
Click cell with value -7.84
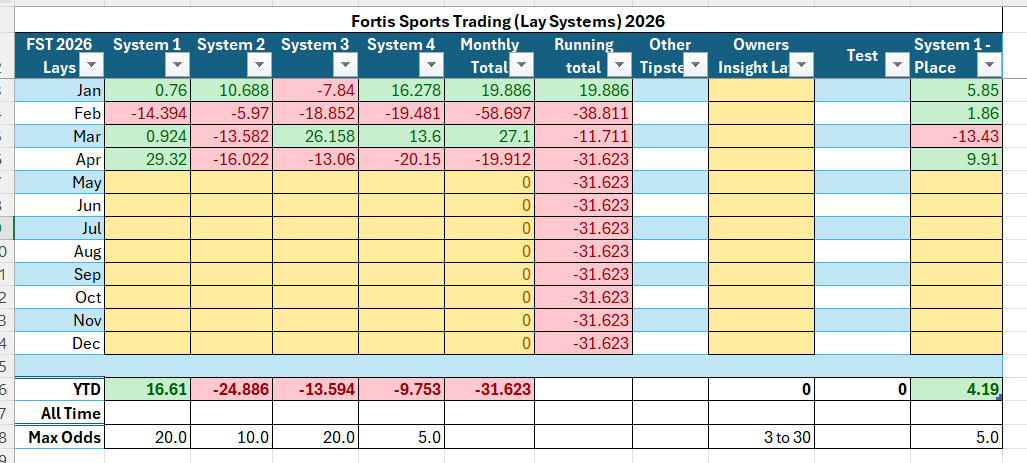[315, 90]
